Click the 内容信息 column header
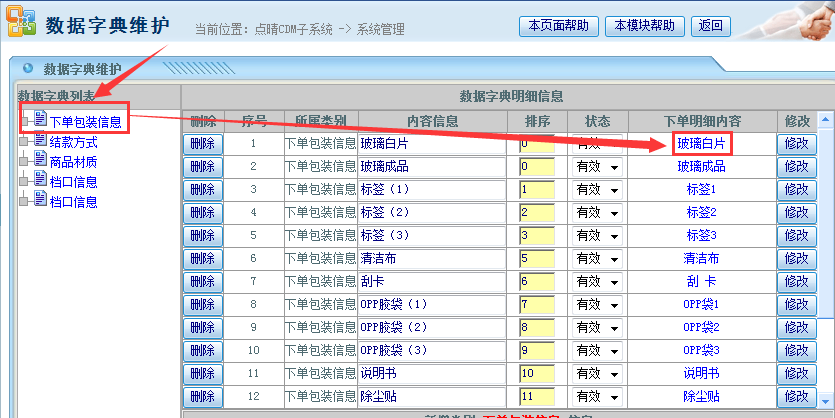This screenshot has width=835, height=418. tap(432, 121)
